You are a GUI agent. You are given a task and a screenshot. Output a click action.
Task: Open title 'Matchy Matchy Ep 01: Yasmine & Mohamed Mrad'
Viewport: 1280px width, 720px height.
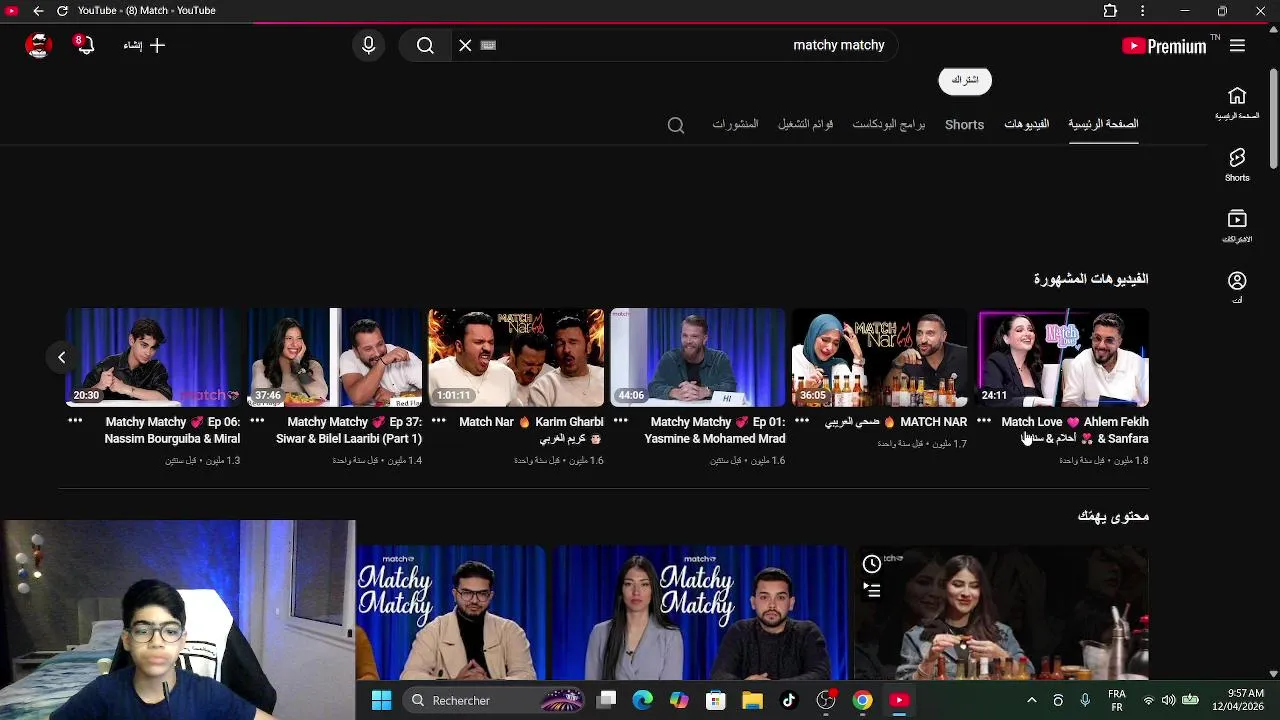pos(715,430)
